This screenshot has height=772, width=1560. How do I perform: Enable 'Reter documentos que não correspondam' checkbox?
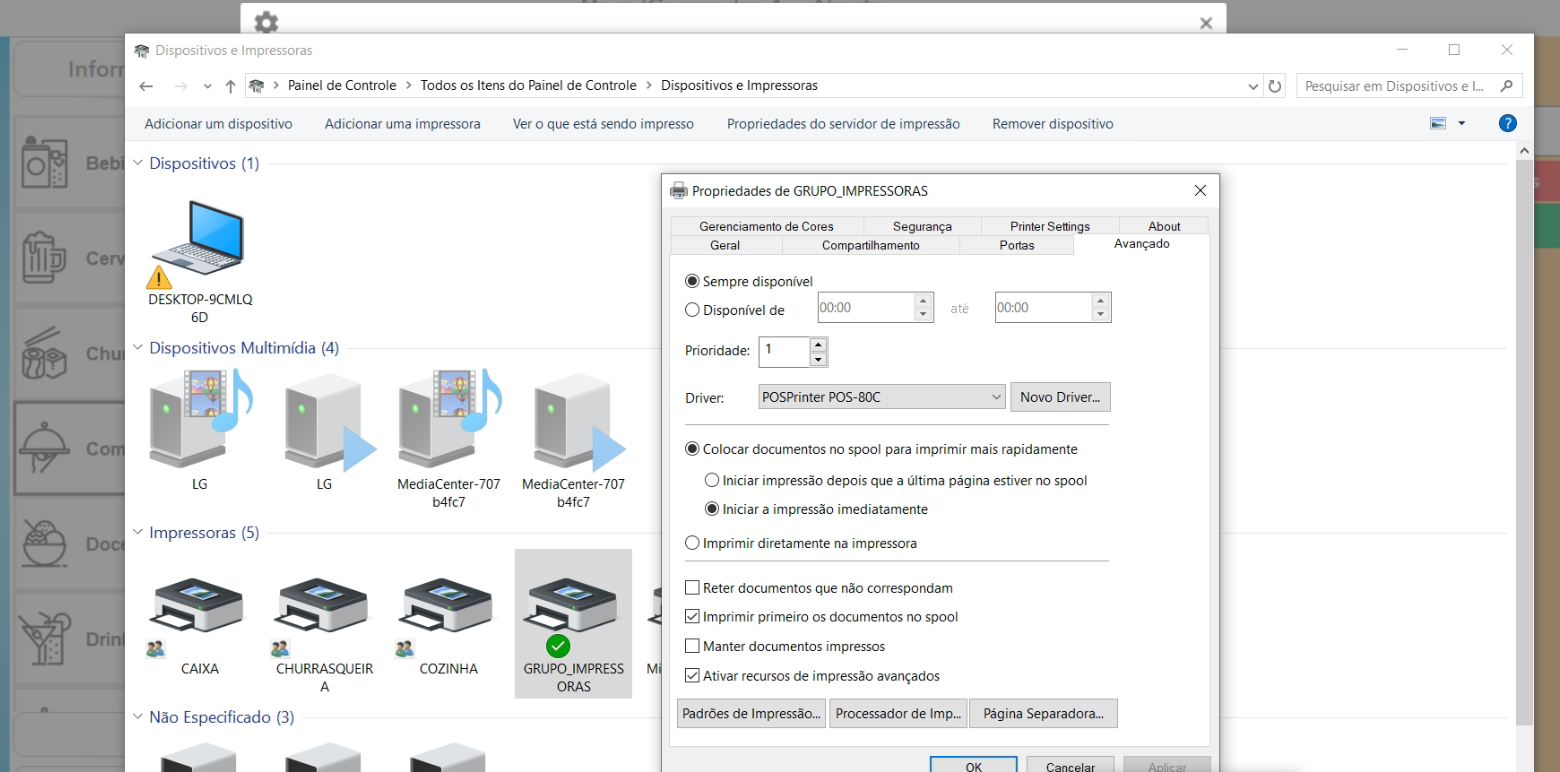(692, 588)
